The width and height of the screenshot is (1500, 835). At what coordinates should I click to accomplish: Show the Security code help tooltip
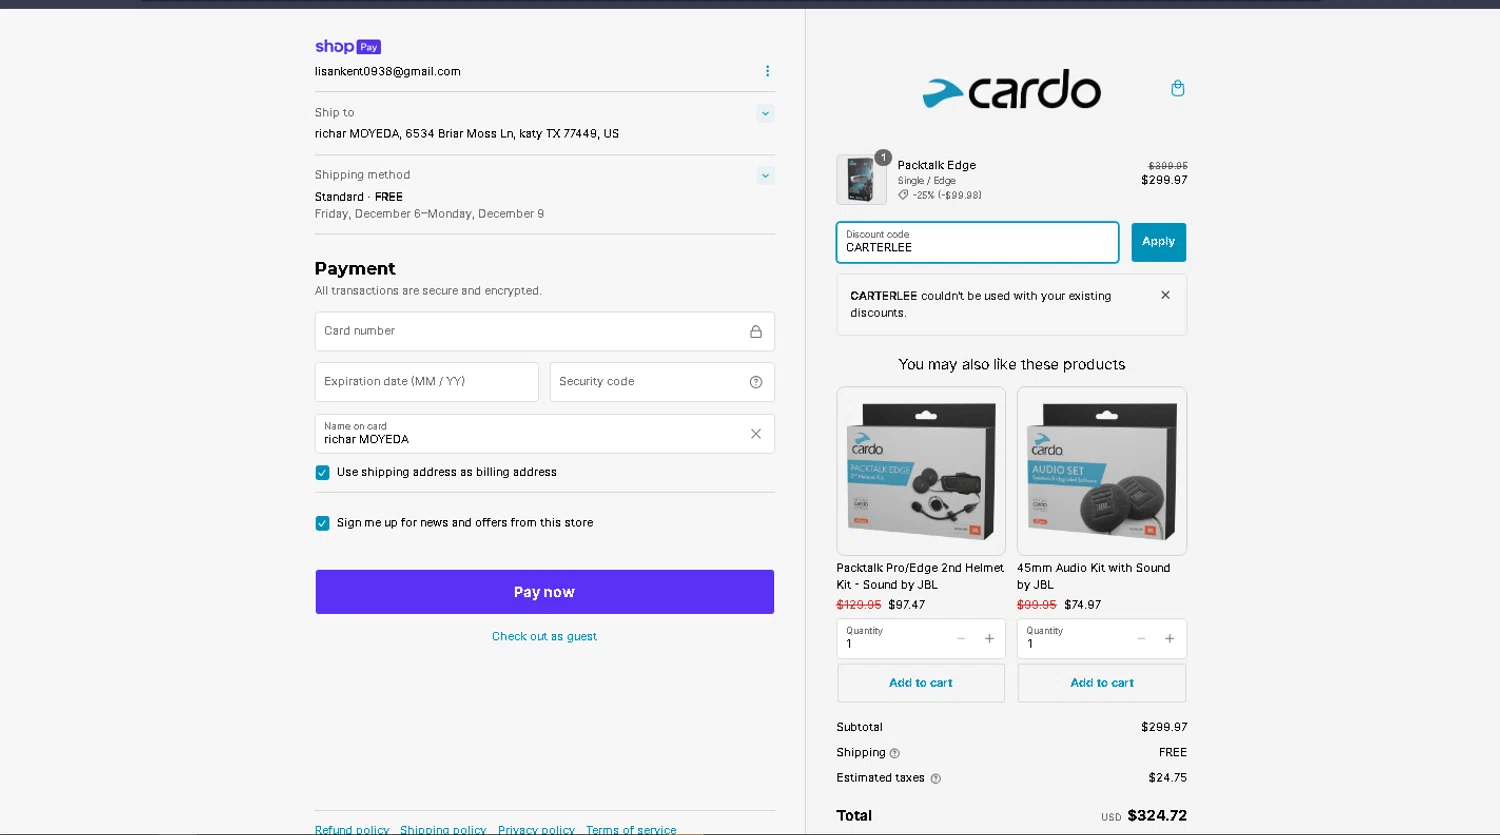tap(756, 382)
